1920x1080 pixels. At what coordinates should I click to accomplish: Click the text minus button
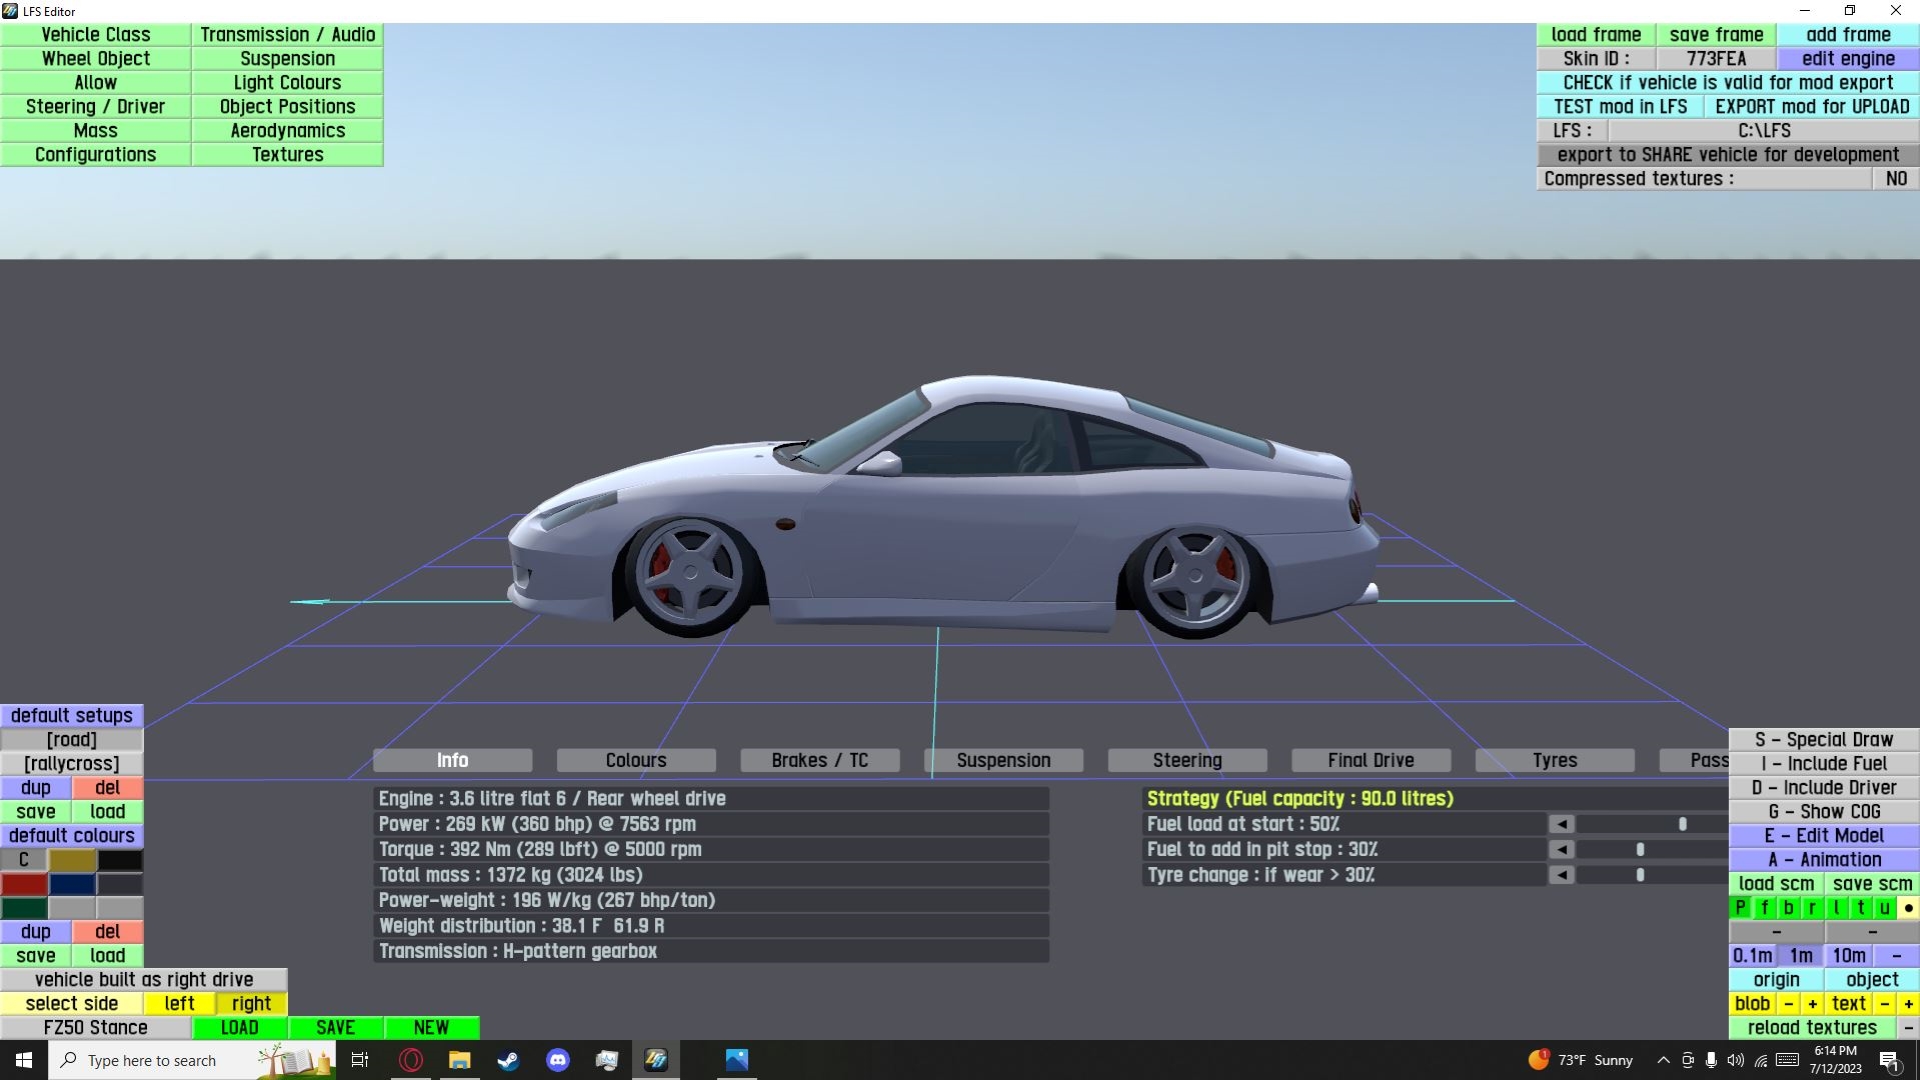(1884, 1004)
